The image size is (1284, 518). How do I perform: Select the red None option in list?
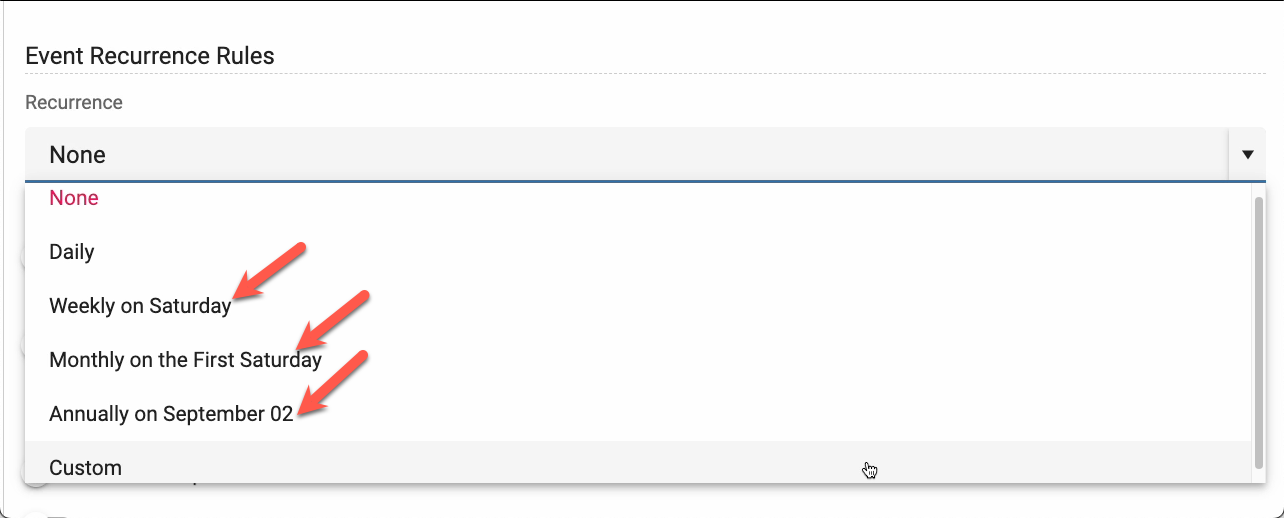[74, 198]
